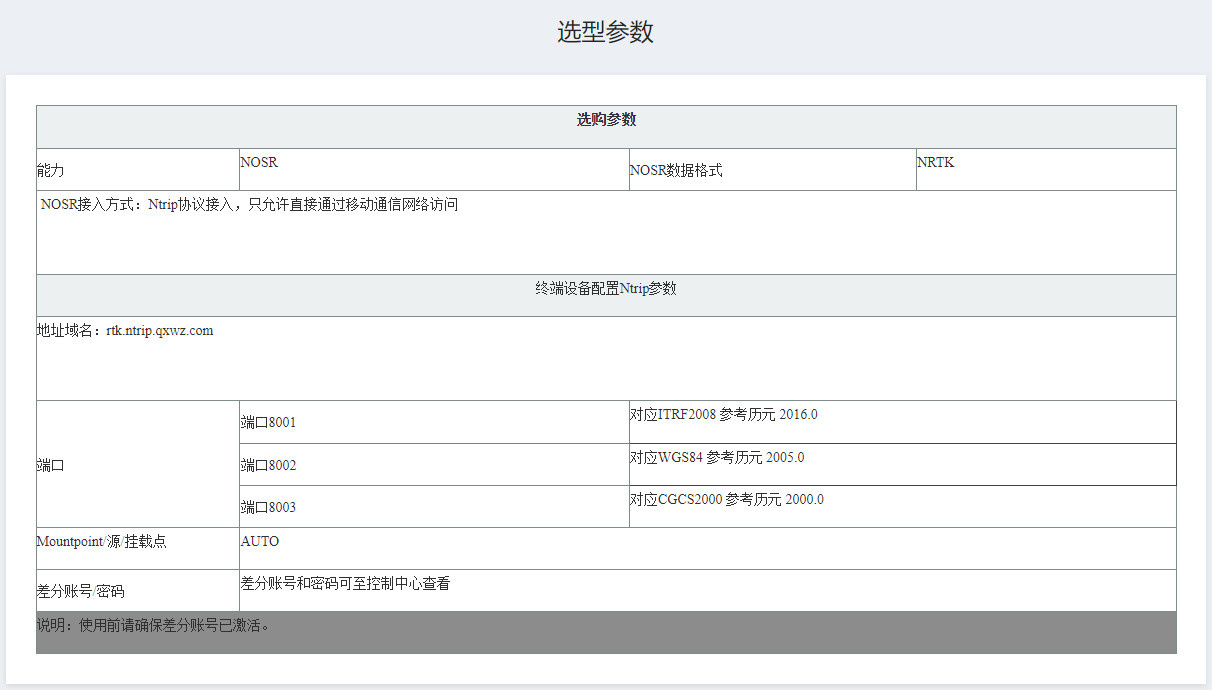
Task: Select the AUTO mountpoint value
Action: pos(260,541)
